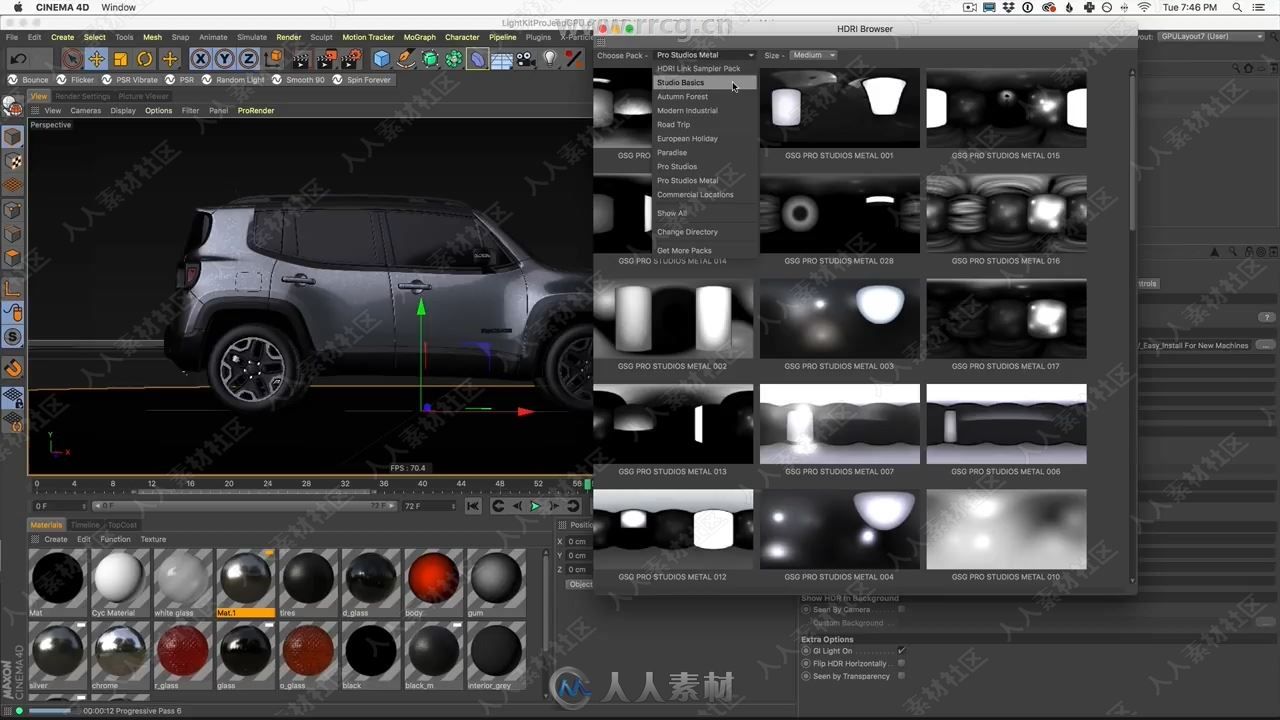
Task: Open viewport ProRender menu
Action: tap(256, 111)
